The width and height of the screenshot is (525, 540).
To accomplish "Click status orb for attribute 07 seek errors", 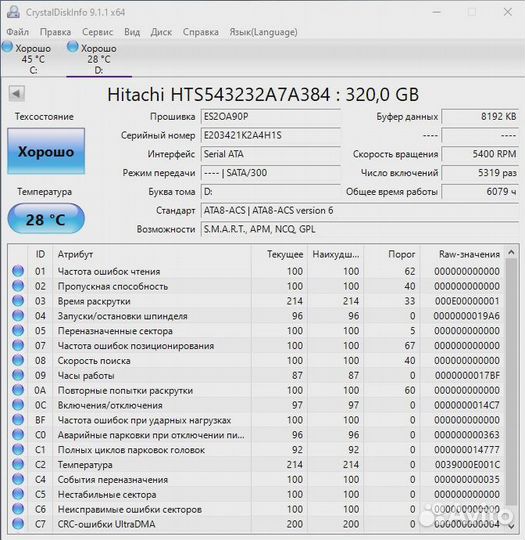I will [x=18, y=345].
